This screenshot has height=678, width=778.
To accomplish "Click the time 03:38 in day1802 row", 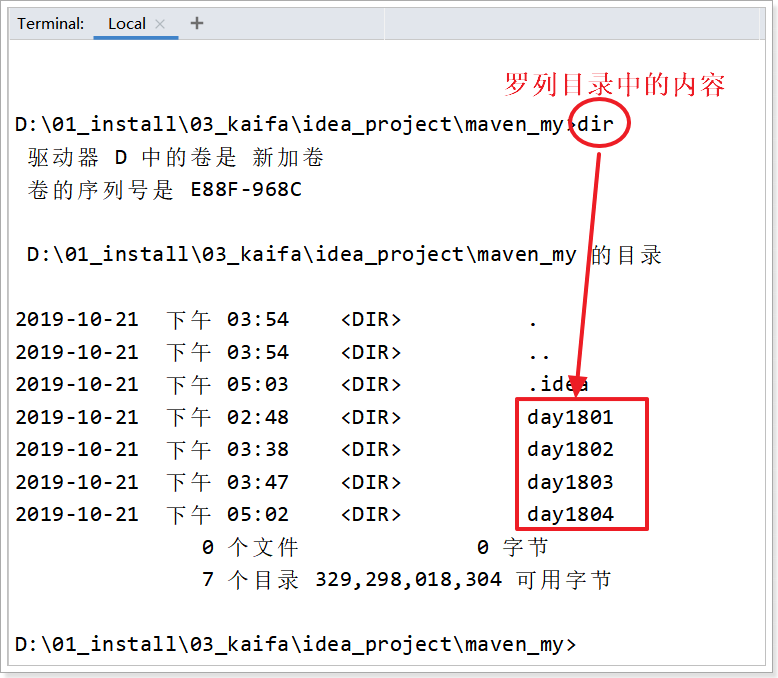I will (x=258, y=450).
